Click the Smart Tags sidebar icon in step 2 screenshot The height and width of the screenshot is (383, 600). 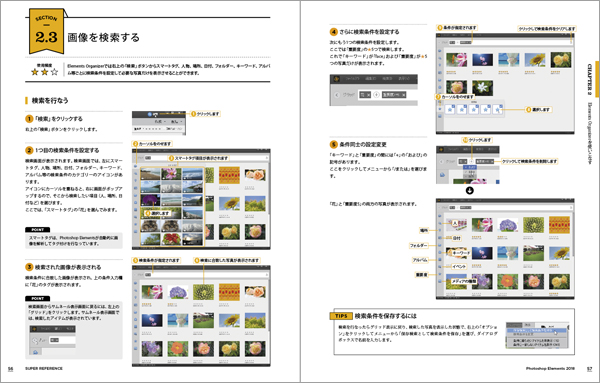coord(135,166)
